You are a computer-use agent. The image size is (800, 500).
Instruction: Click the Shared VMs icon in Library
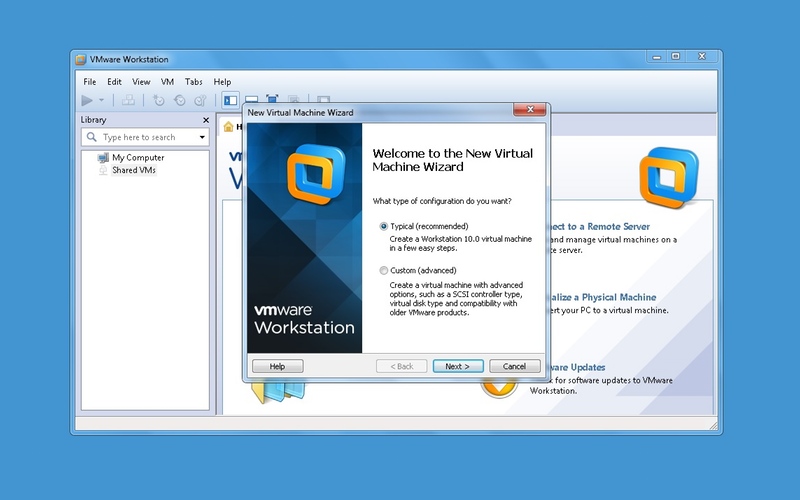[x=103, y=170]
